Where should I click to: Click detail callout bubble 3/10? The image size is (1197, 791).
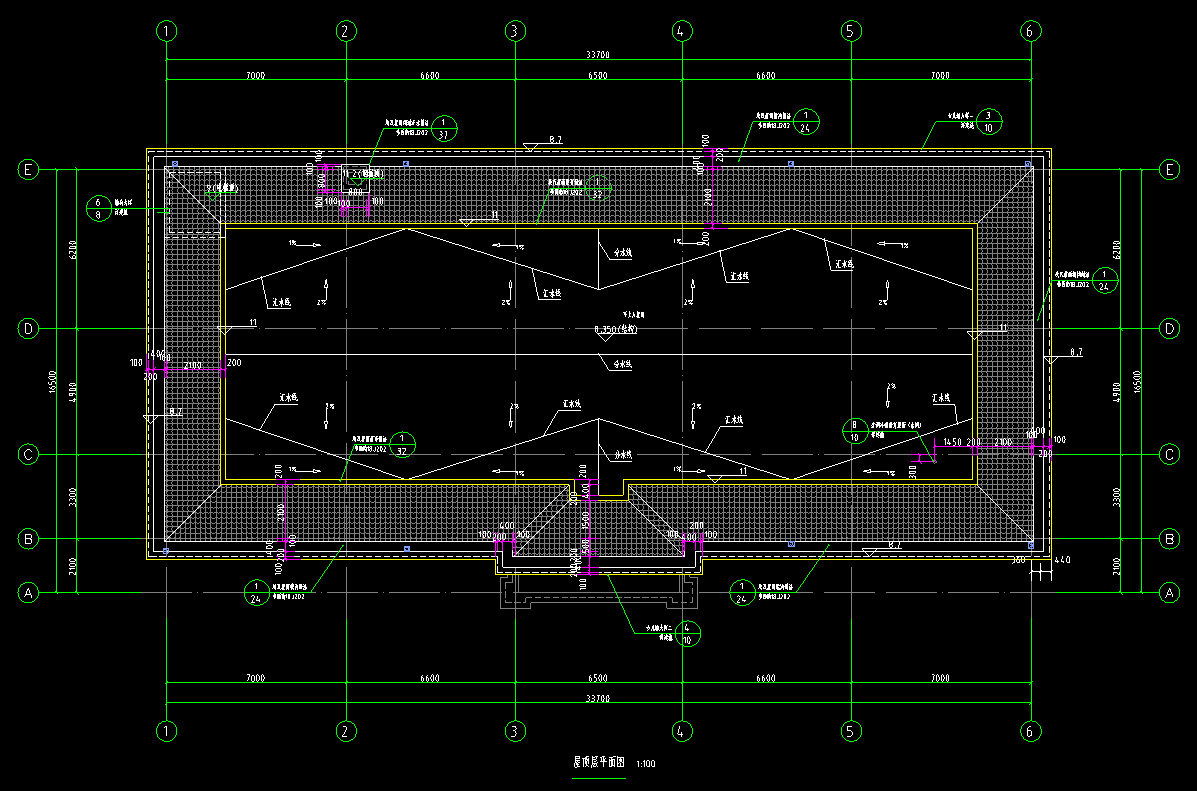click(x=989, y=121)
